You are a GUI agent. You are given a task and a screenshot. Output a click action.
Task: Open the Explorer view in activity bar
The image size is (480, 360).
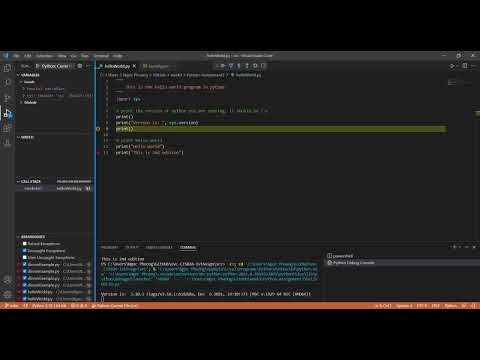(x=7, y=68)
